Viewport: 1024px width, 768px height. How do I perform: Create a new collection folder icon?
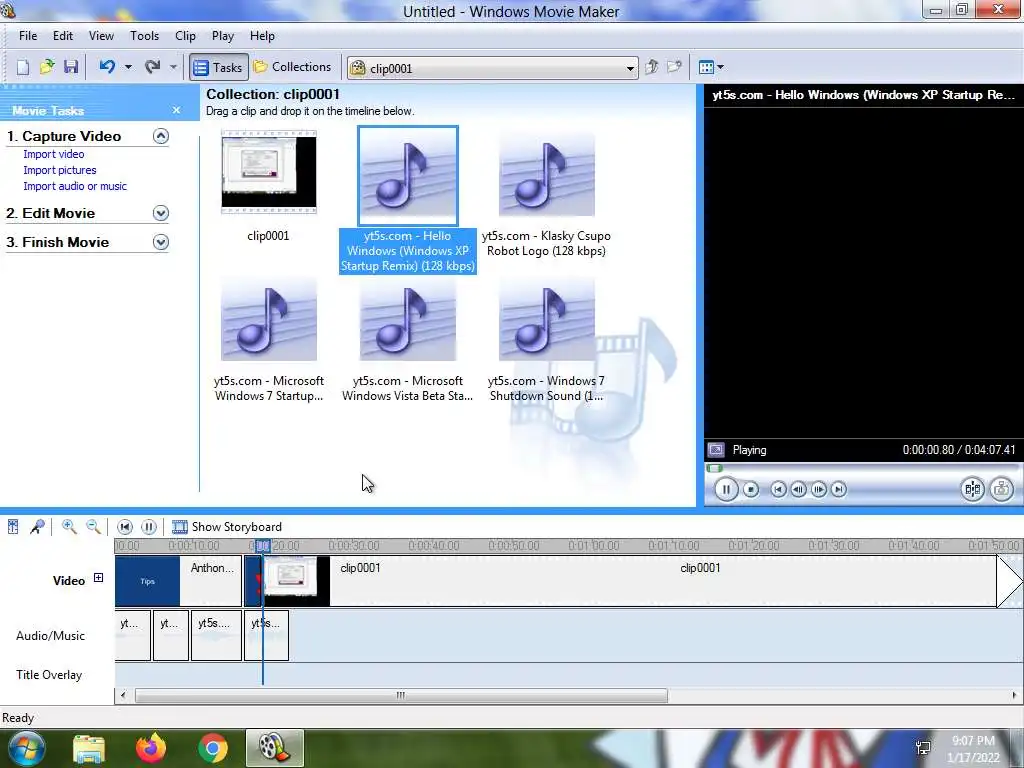[675, 67]
